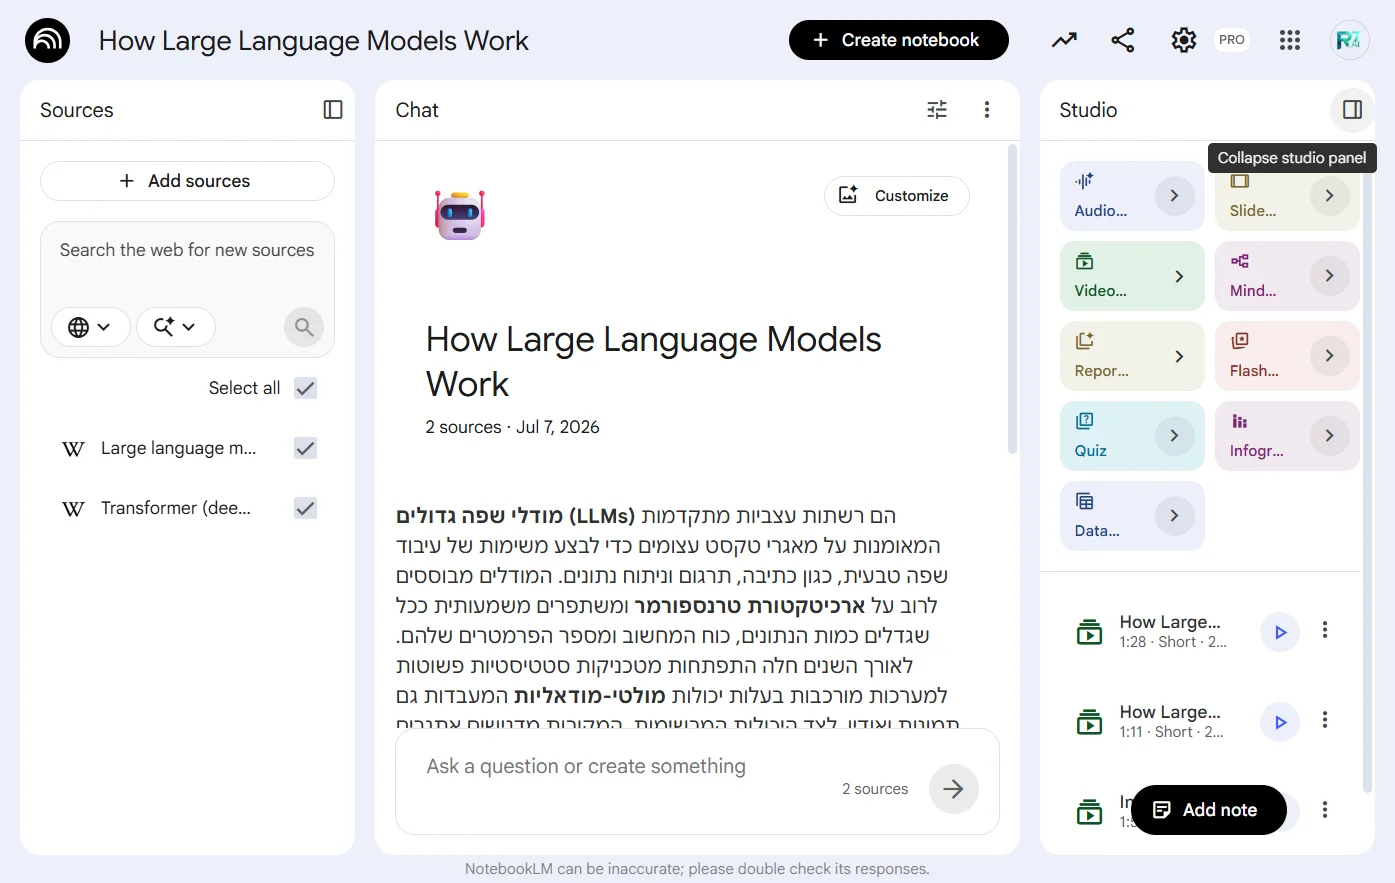Click the notebook title in header
The width and height of the screenshot is (1395, 883).
coord(313,41)
